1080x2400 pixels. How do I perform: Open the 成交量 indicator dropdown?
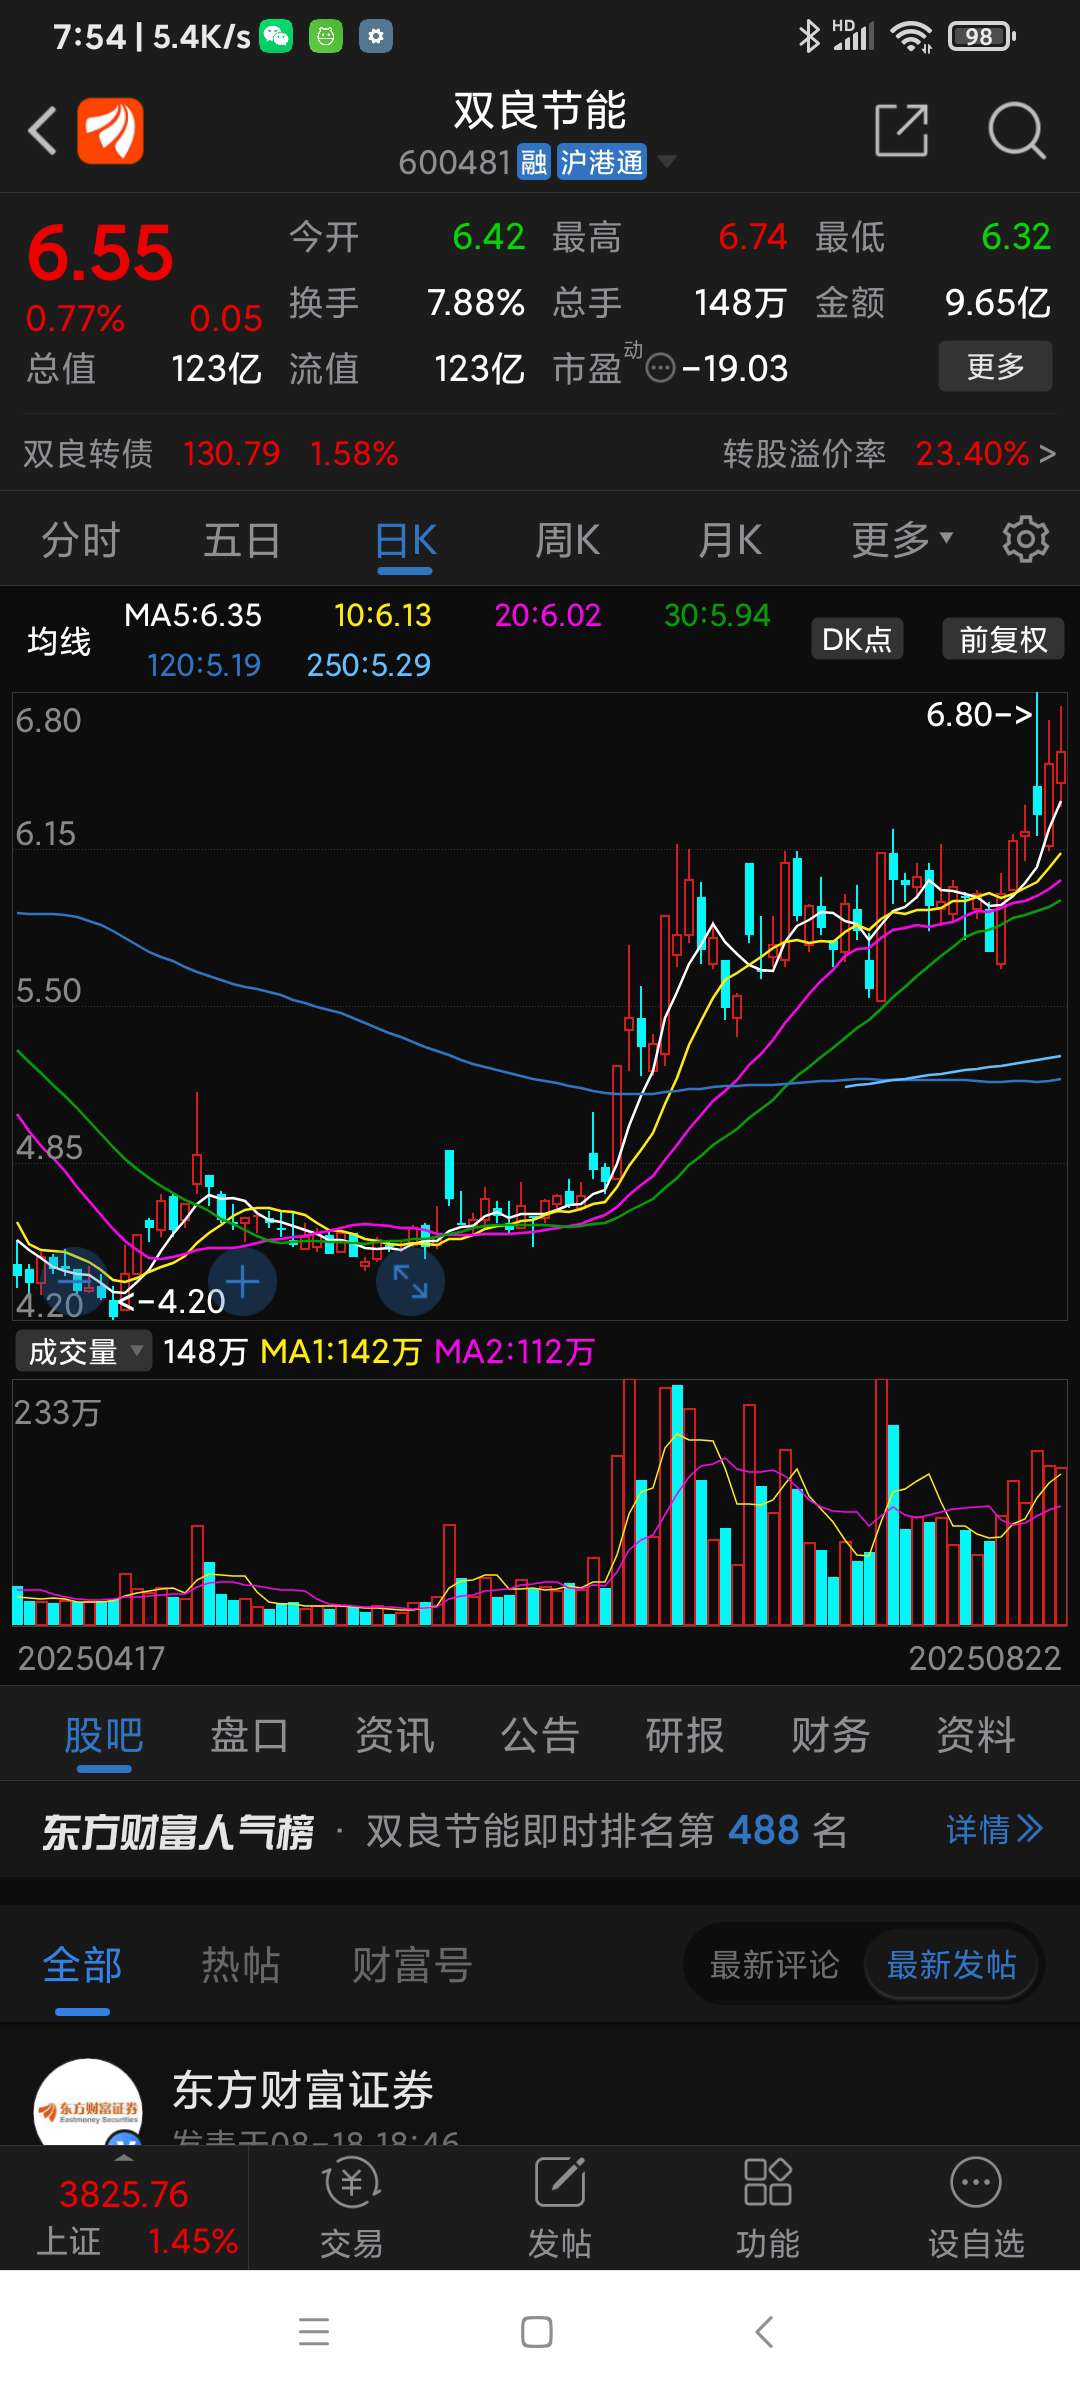[x=84, y=1351]
